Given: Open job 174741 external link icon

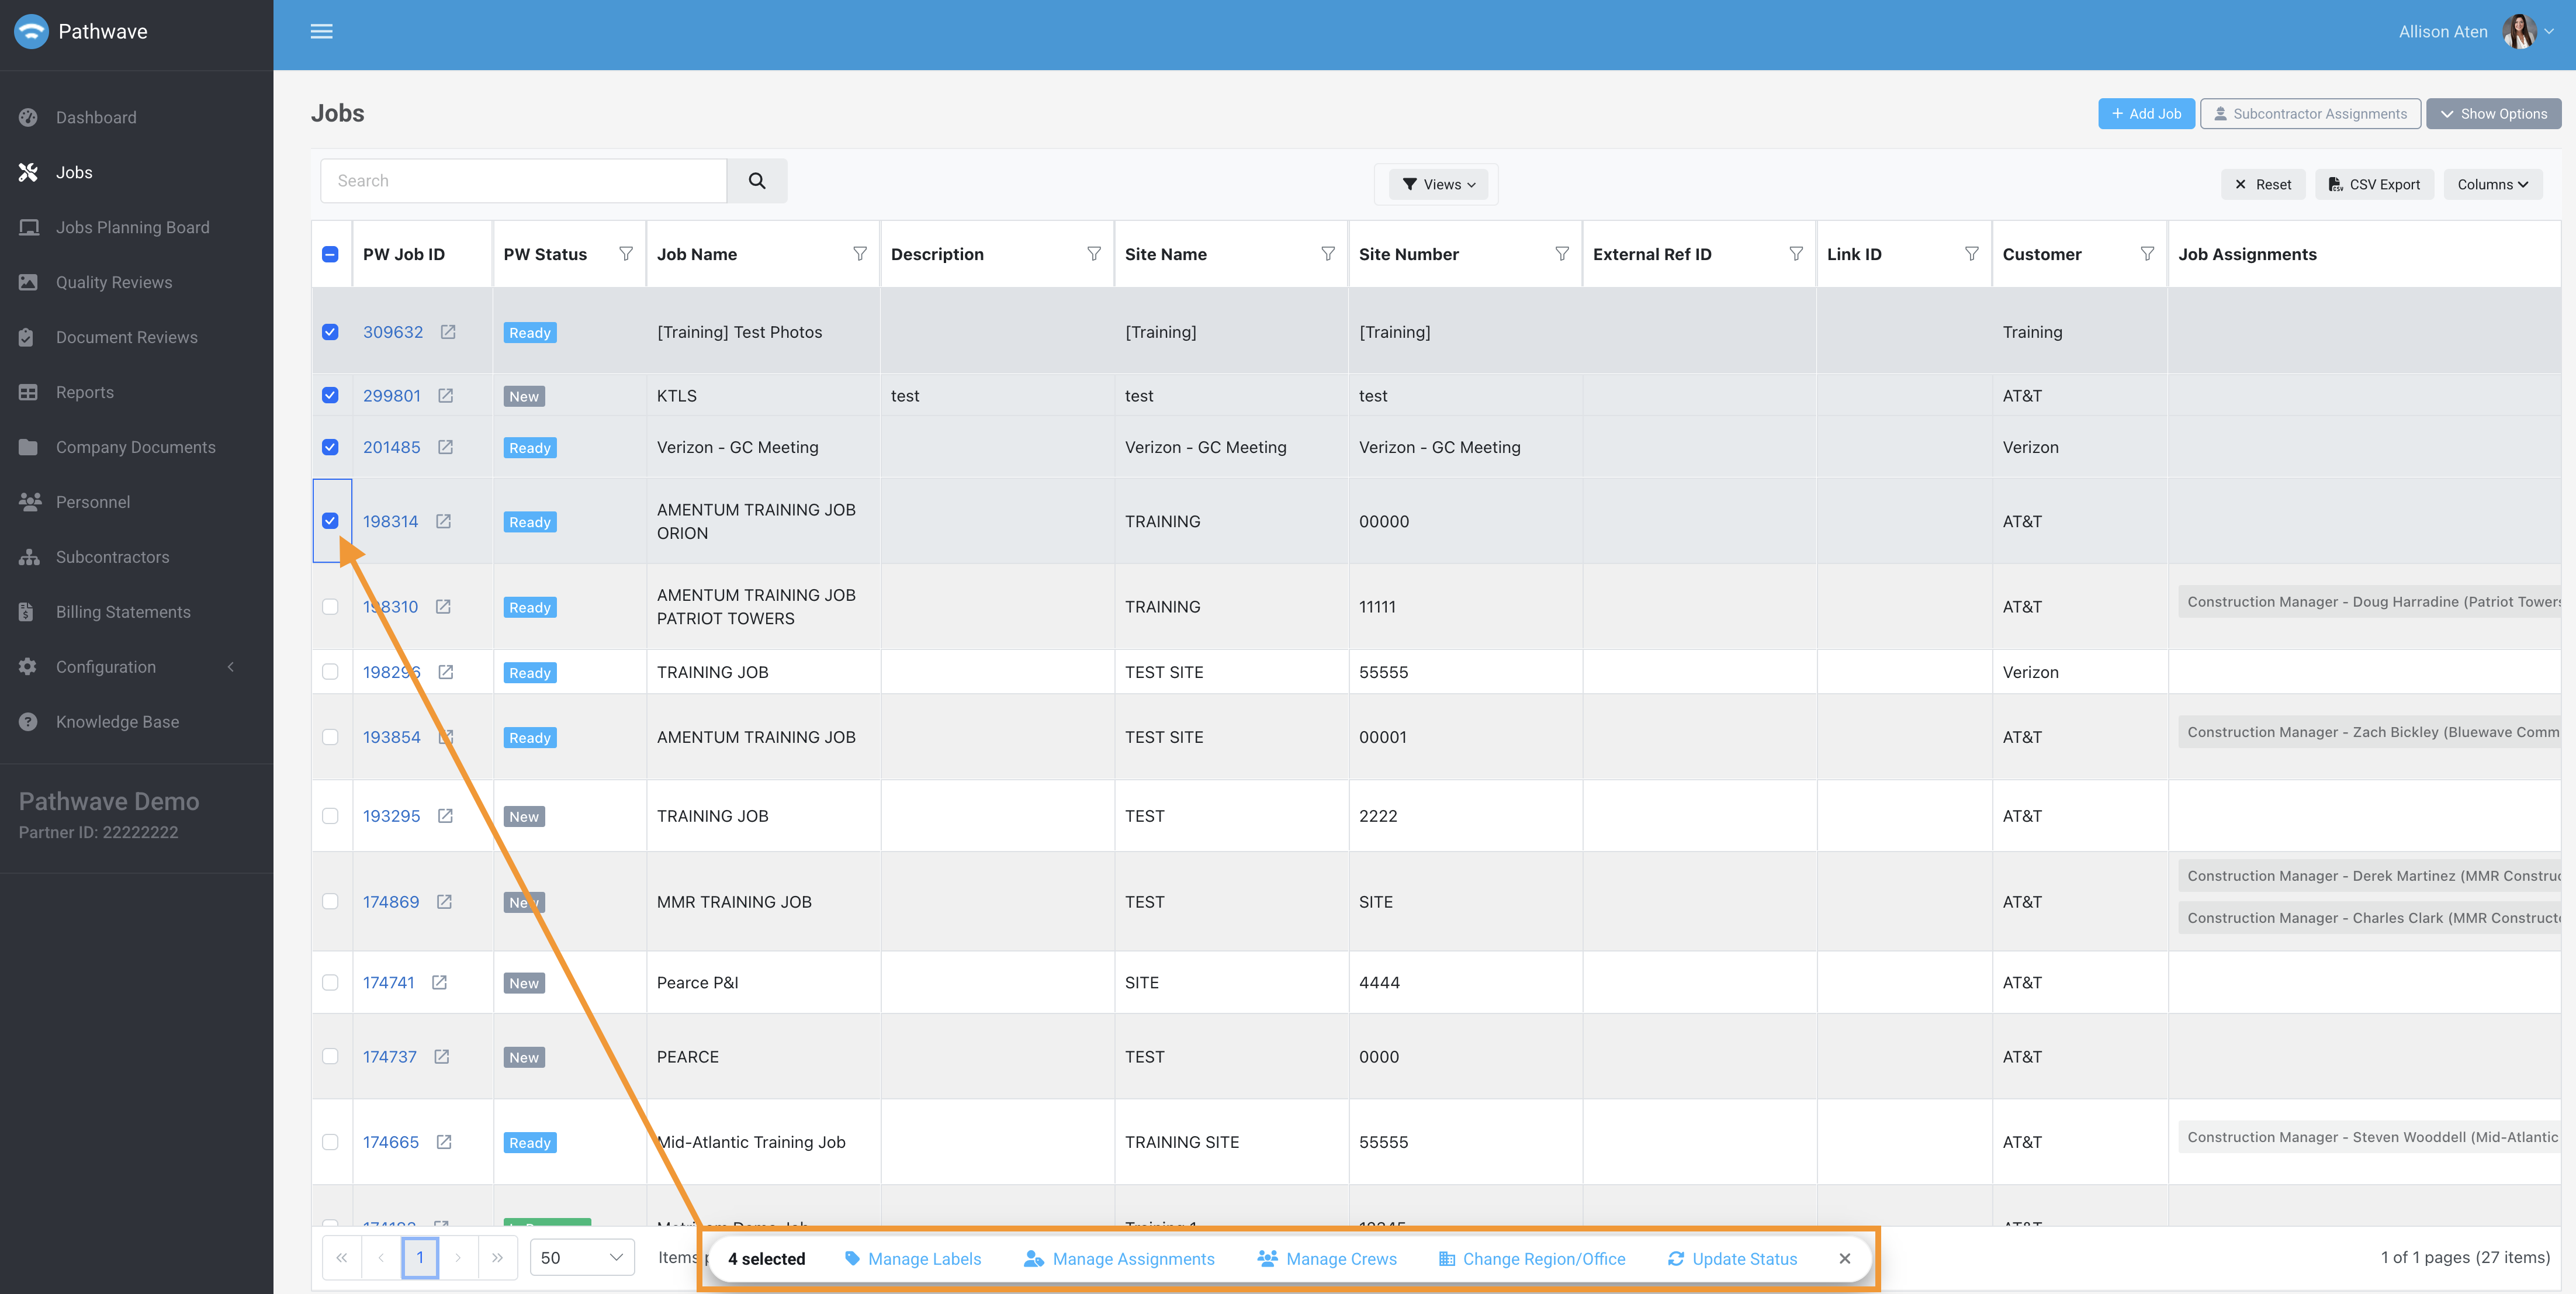Looking at the screenshot, I should click(439, 982).
